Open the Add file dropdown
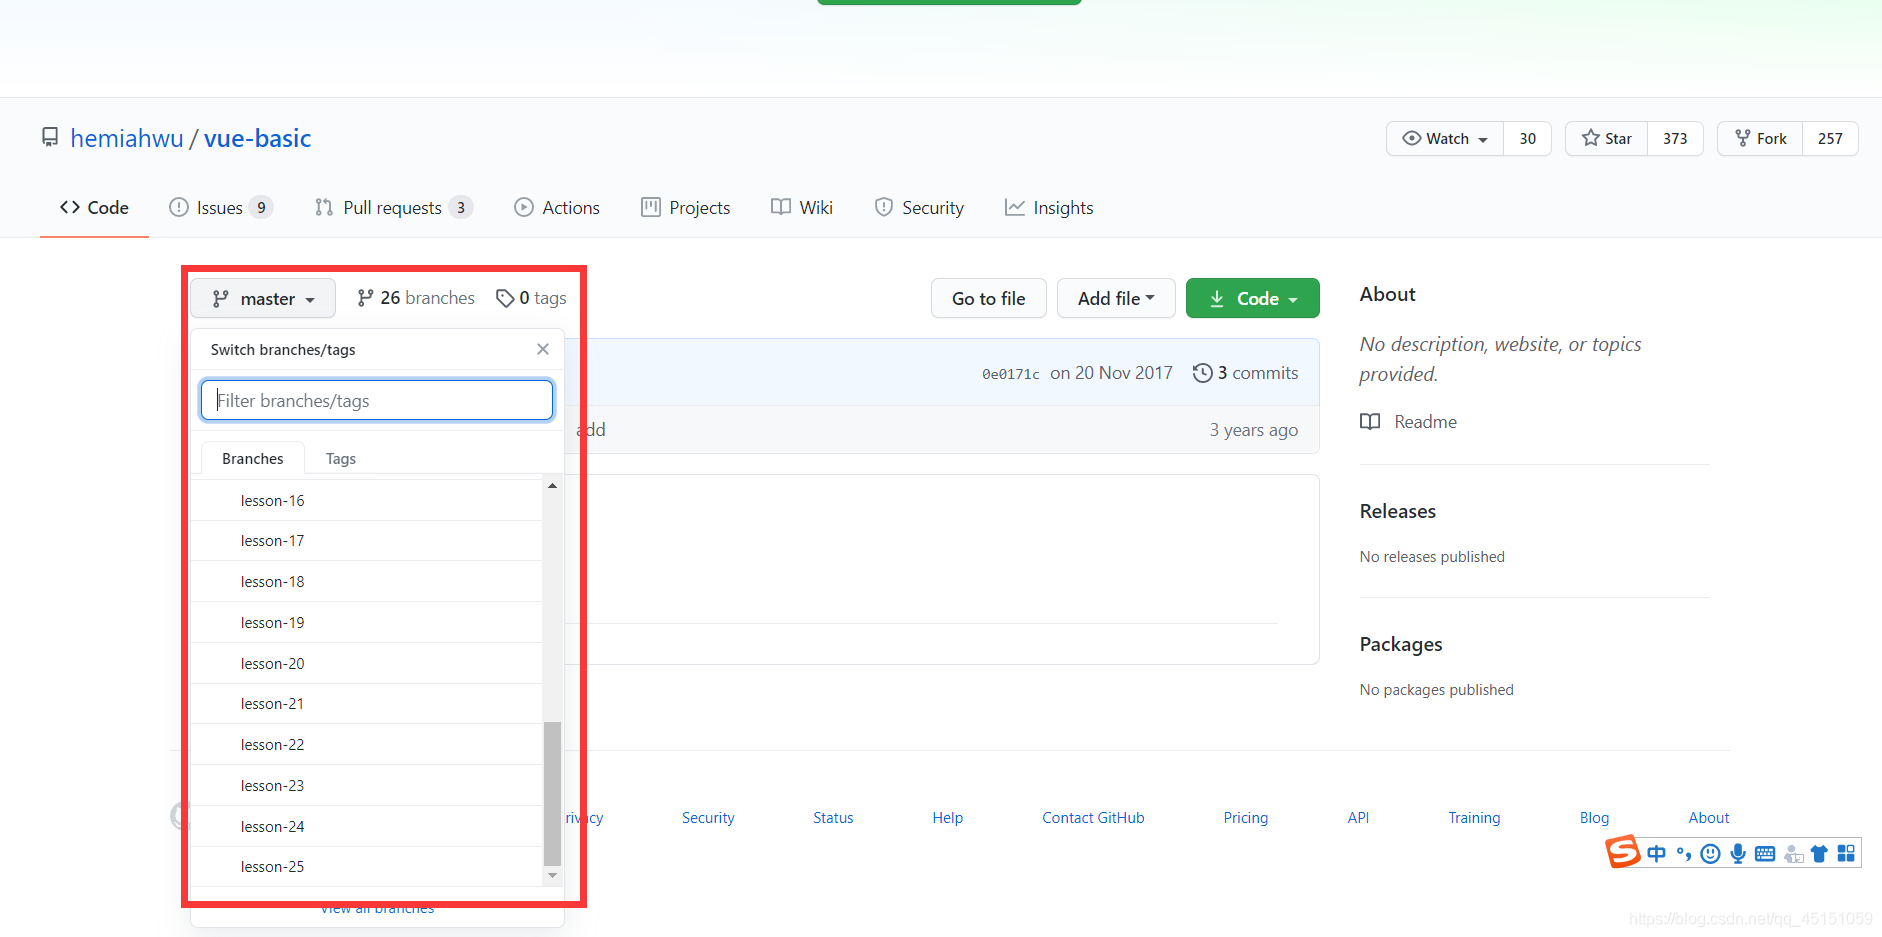 [x=1116, y=298]
